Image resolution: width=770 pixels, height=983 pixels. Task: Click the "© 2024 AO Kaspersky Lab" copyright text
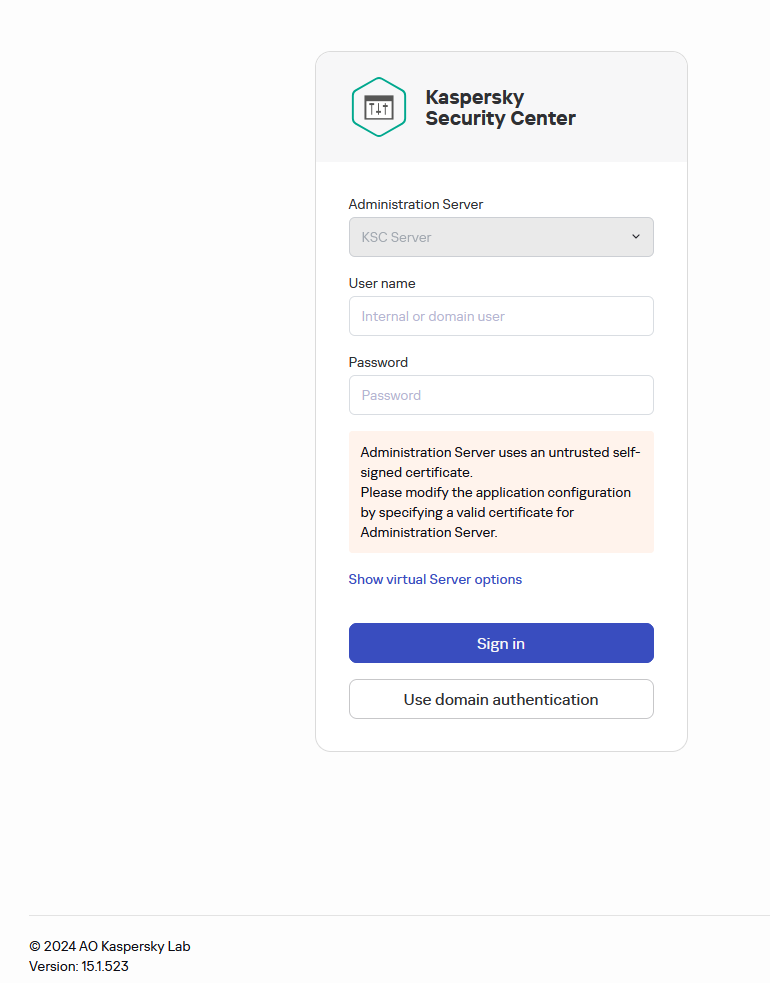coord(110,946)
